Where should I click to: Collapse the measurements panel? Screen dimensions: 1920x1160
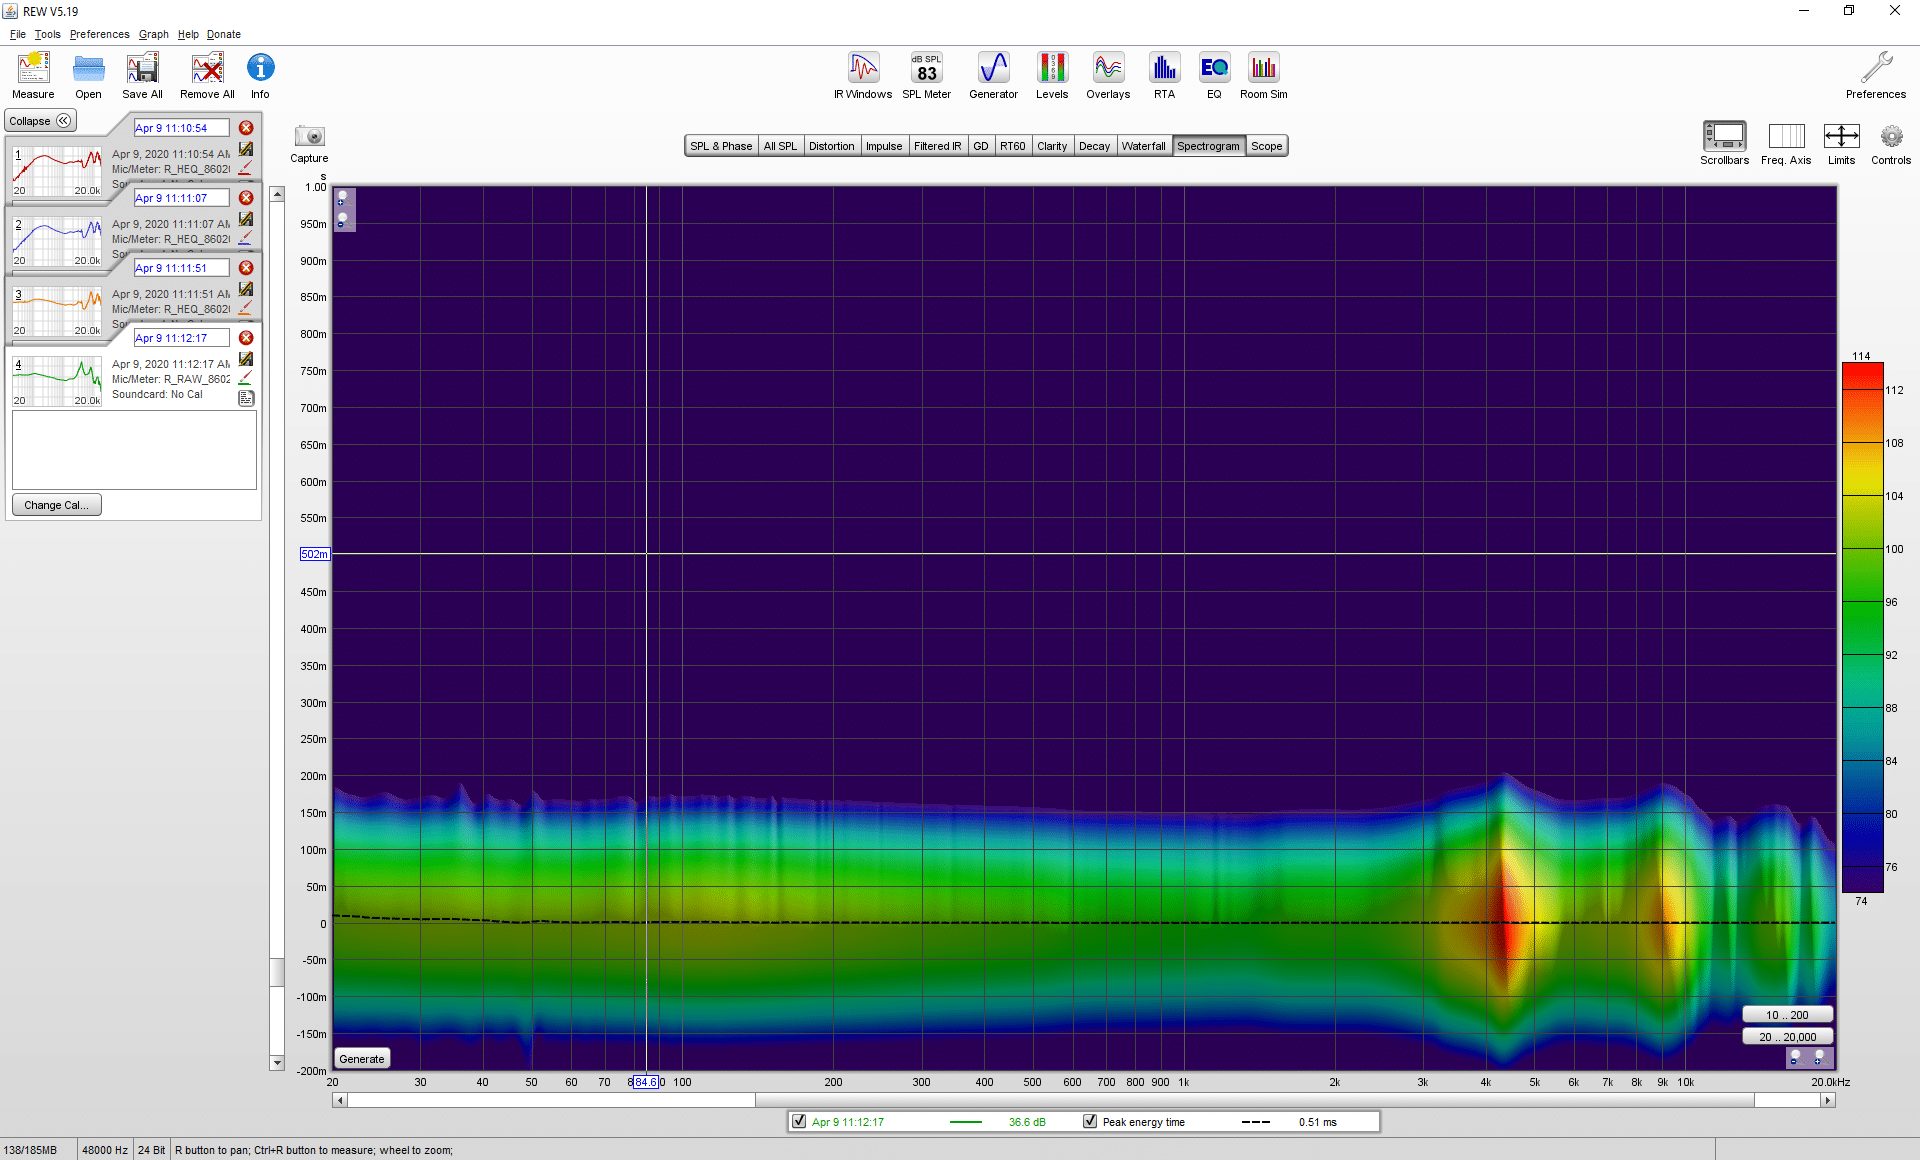[x=40, y=121]
